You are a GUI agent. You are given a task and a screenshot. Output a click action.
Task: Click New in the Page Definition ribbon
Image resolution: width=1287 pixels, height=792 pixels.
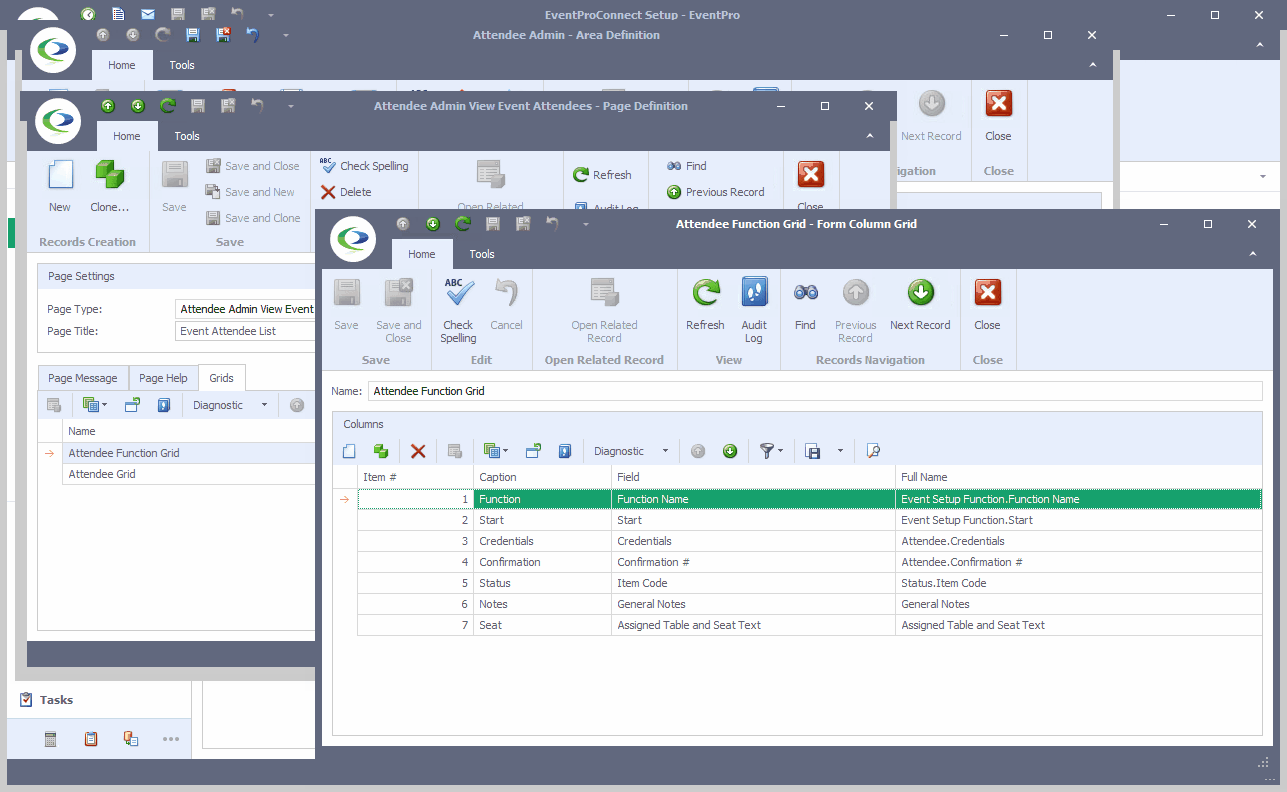click(x=60, y=187)
